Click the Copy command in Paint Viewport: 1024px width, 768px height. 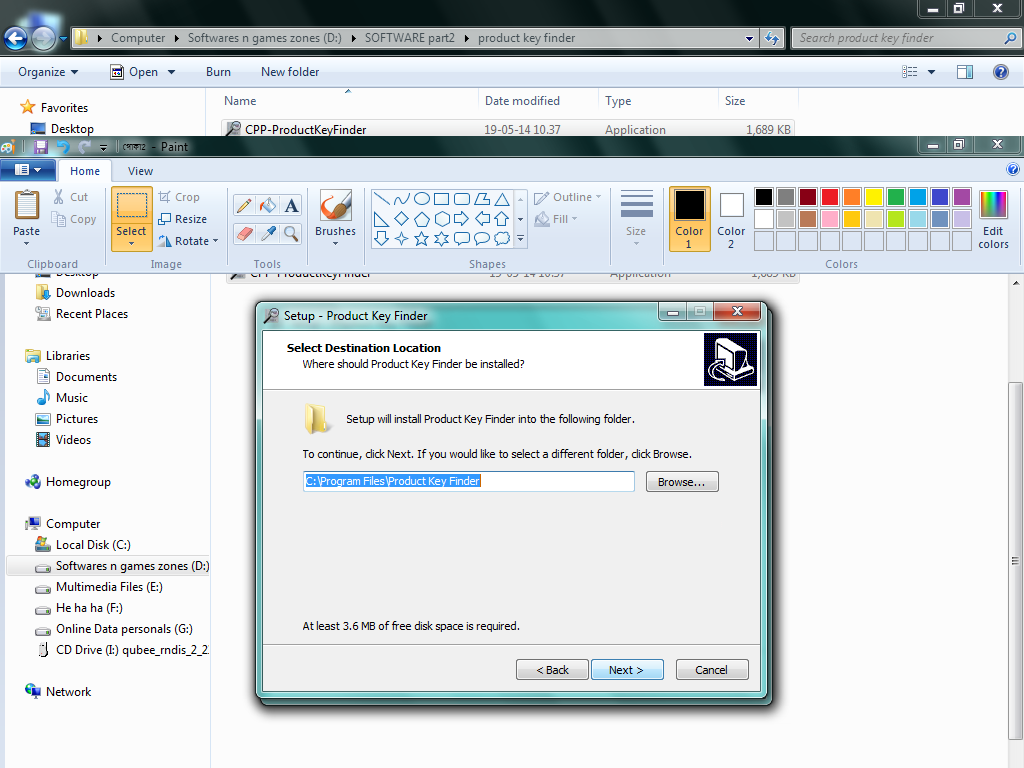(x=74, y=219)
